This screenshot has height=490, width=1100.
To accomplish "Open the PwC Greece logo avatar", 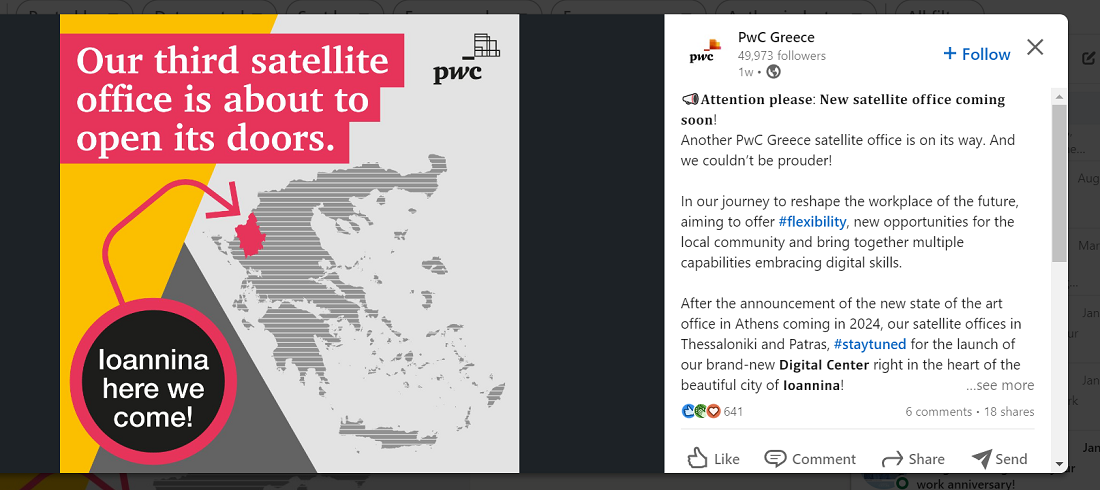I will coord(704,53).
